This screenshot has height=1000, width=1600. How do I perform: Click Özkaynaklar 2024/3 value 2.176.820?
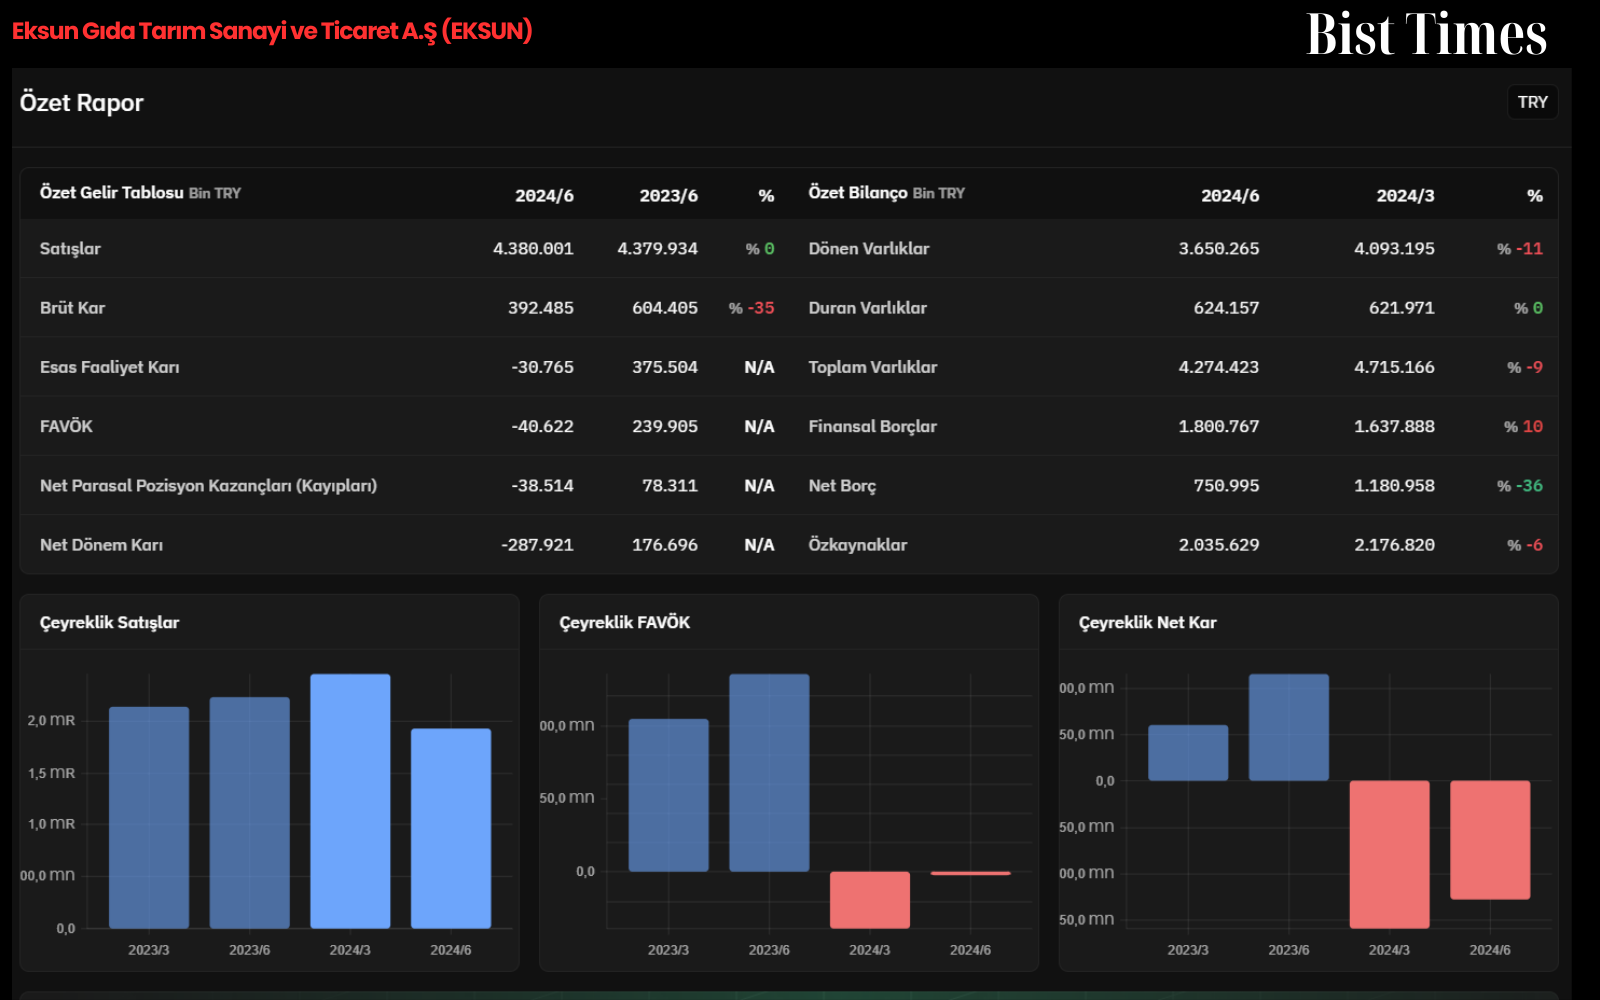coord(1394,545)
